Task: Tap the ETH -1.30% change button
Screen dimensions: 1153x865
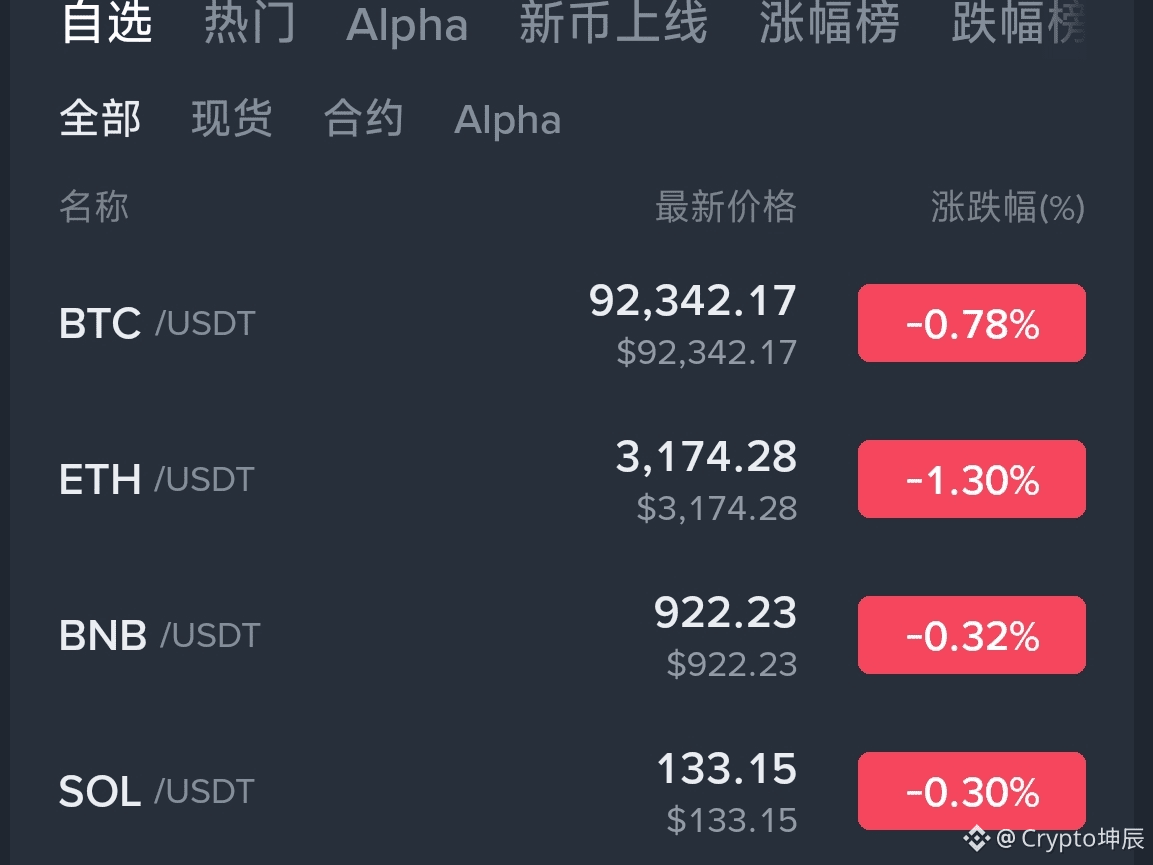Action: [x=971, y=478]
